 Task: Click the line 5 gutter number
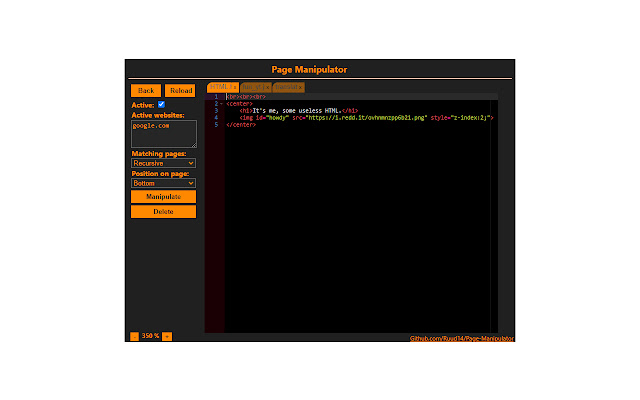coord(216,124)
